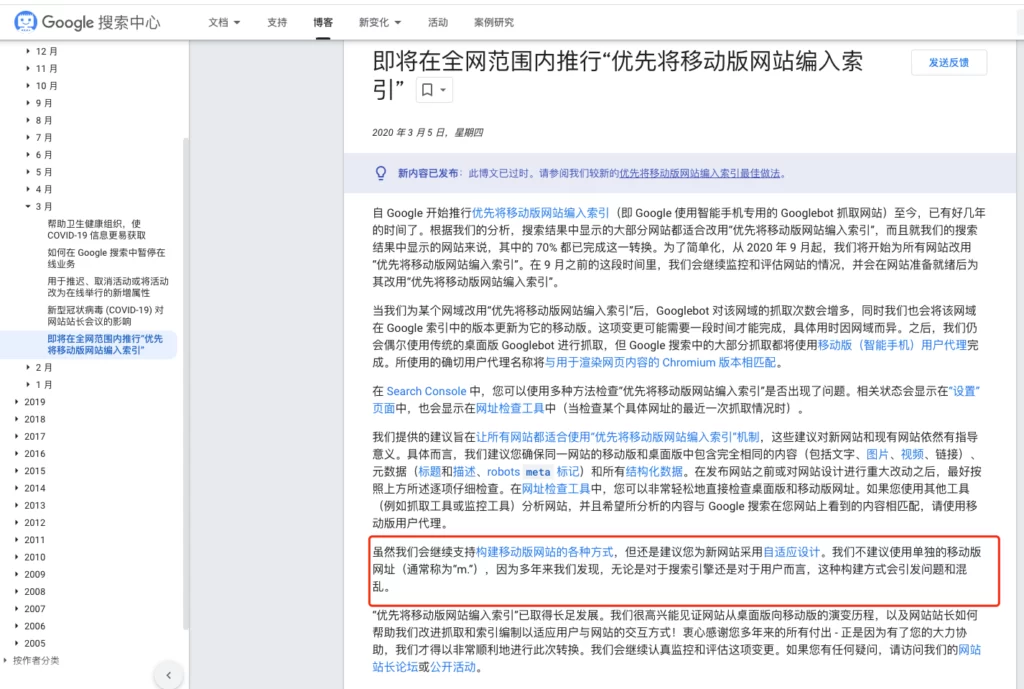Click the left sidebar scrollbar

pyautogui.click(x=185, y=382)
